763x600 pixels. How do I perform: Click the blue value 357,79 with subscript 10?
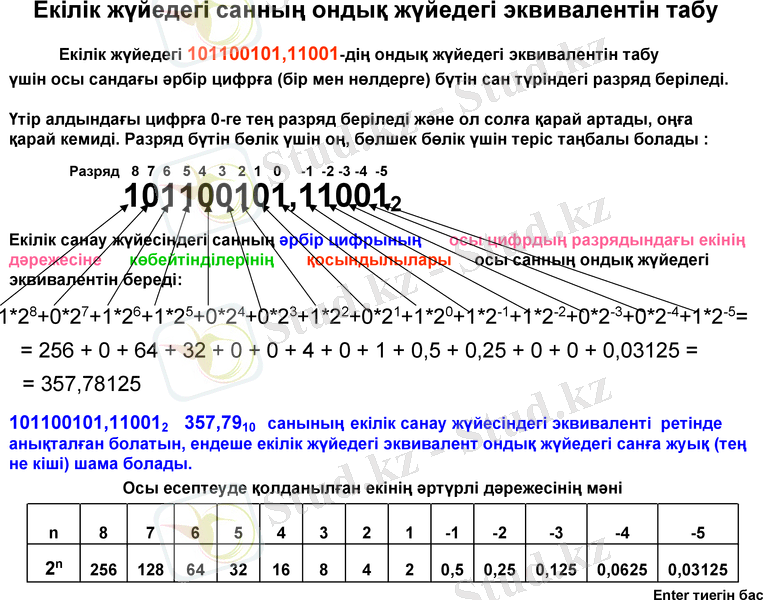pos(219,424)
